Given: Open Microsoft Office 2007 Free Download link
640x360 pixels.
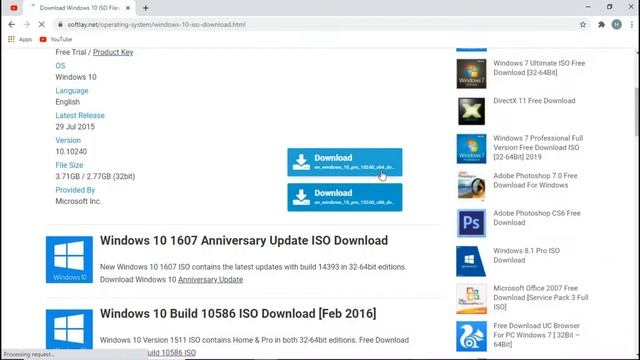Looking at the screenshot, I should (x=540, y=298).
